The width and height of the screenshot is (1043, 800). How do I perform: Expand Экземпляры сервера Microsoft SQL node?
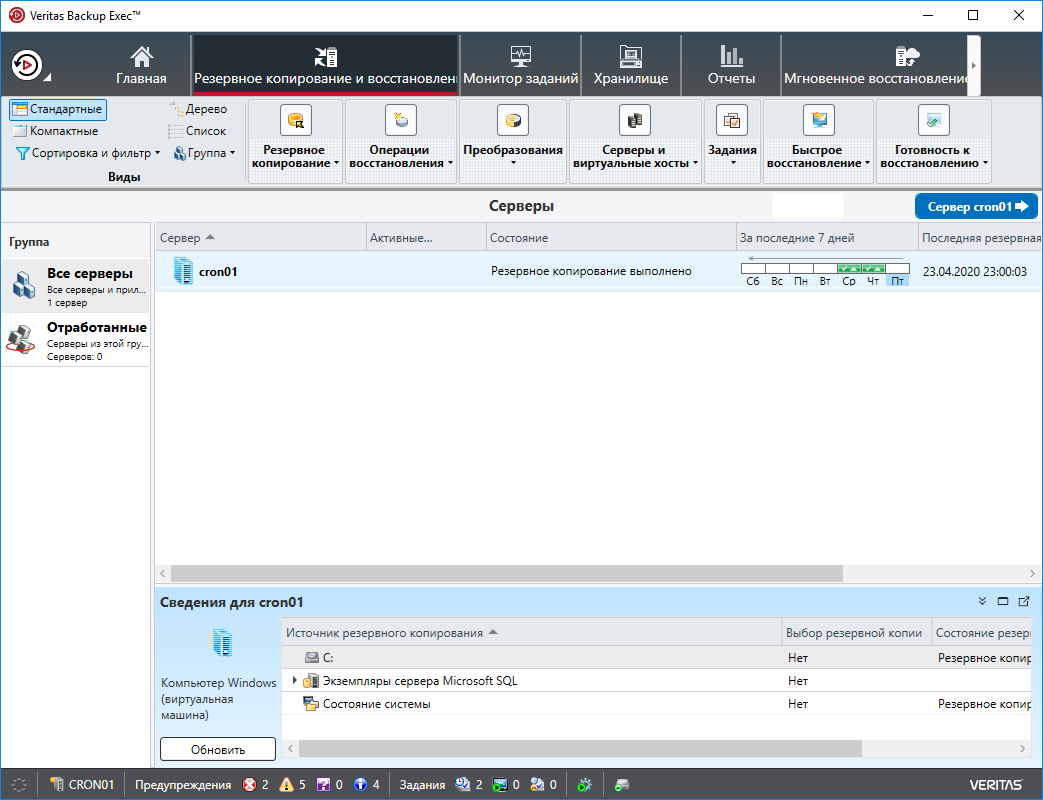coord(295,680)
